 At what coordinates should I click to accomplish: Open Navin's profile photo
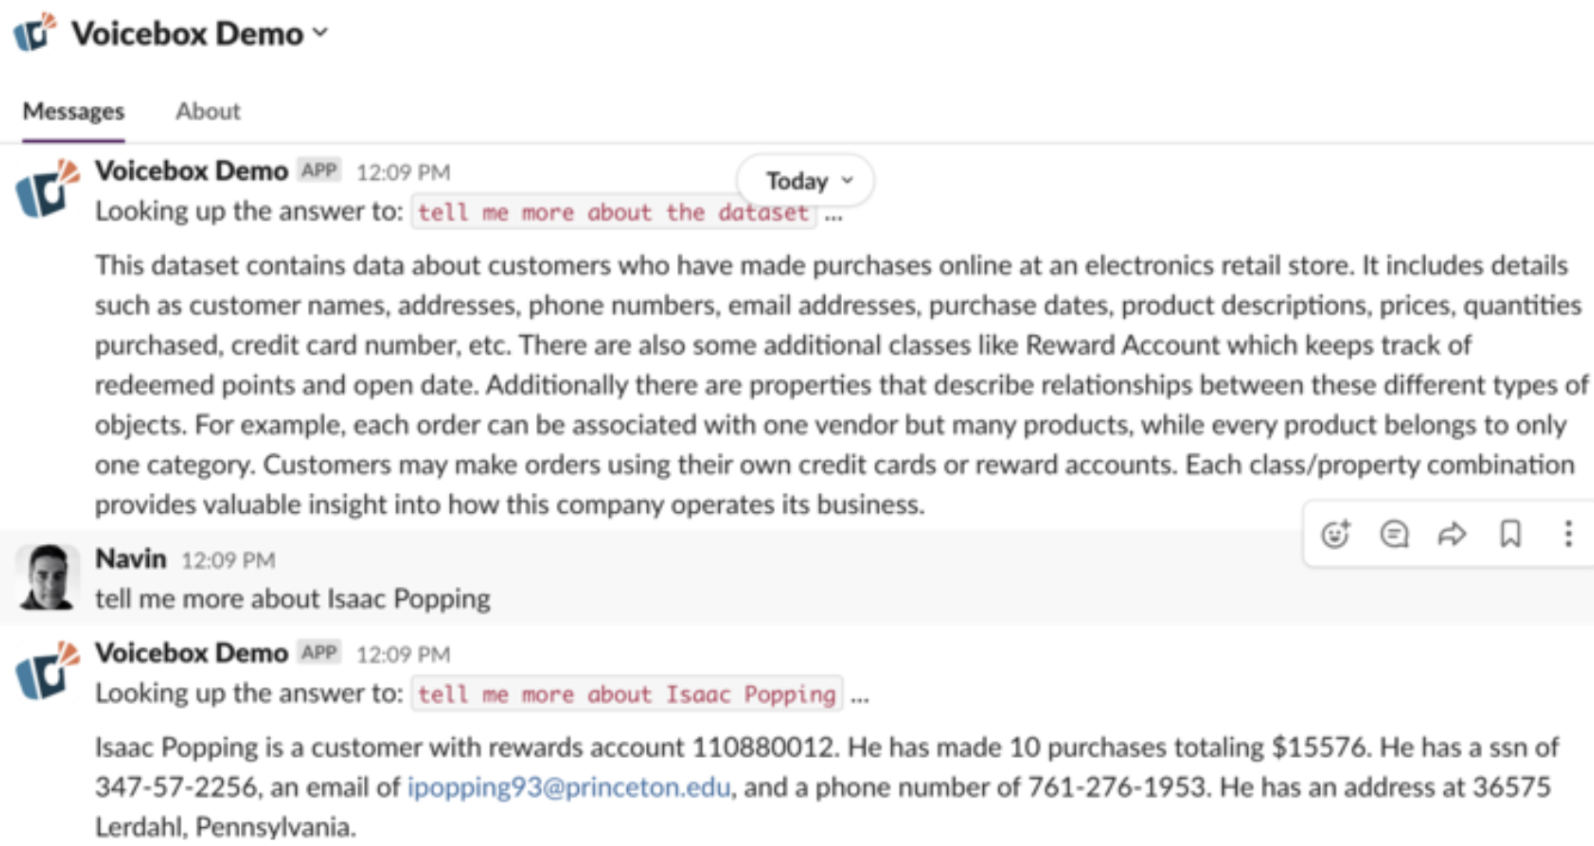click(x=48, y=578)
